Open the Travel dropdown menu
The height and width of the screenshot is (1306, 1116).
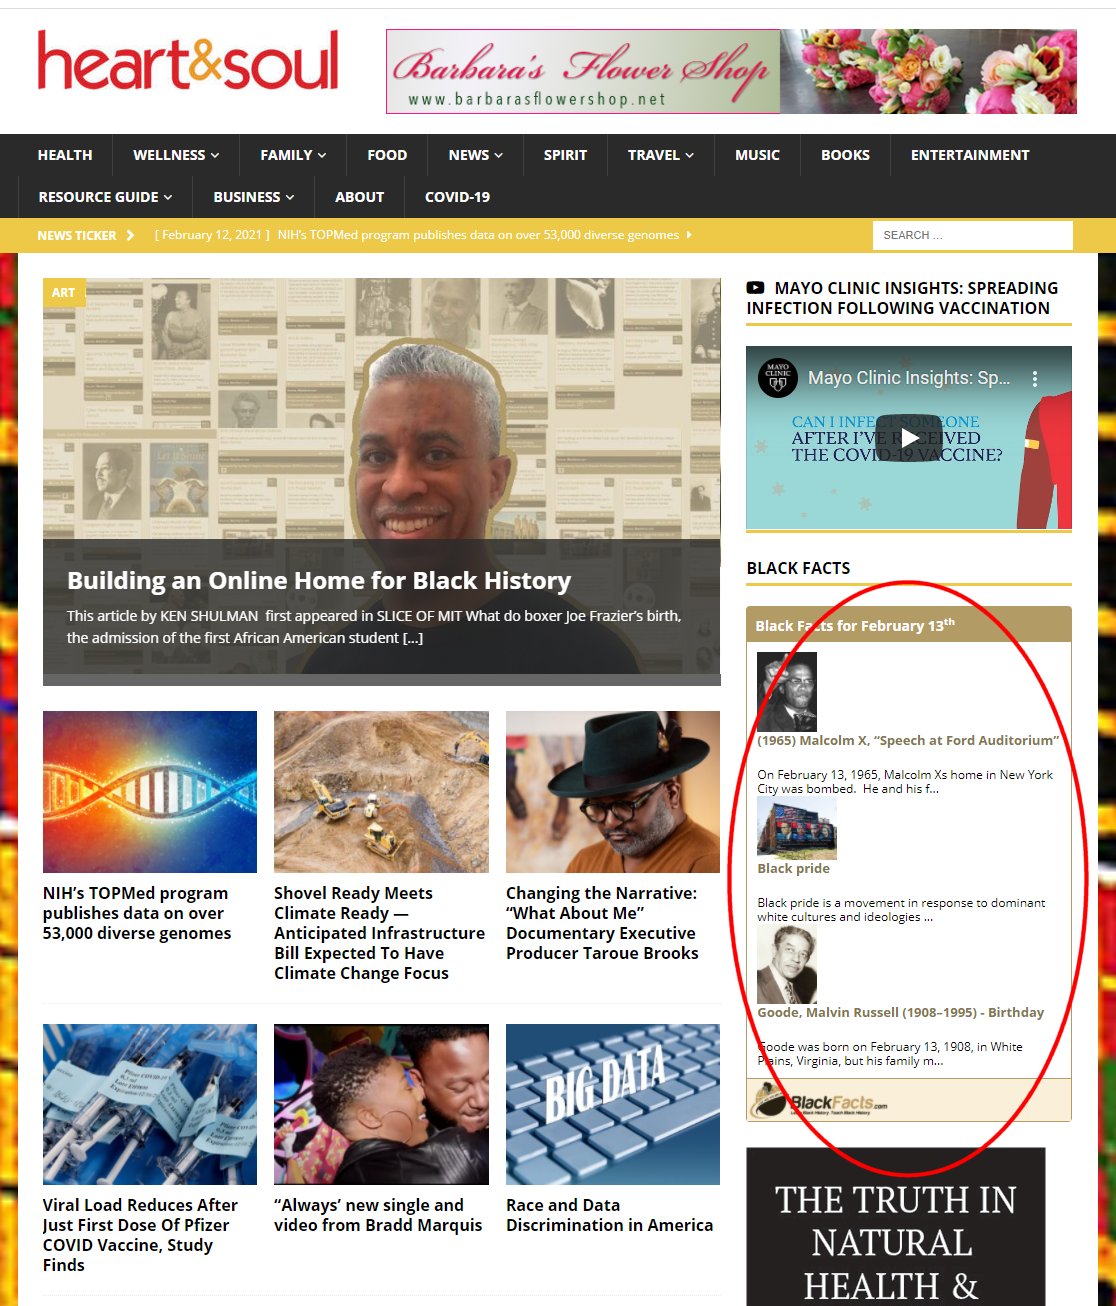point(660,155)
